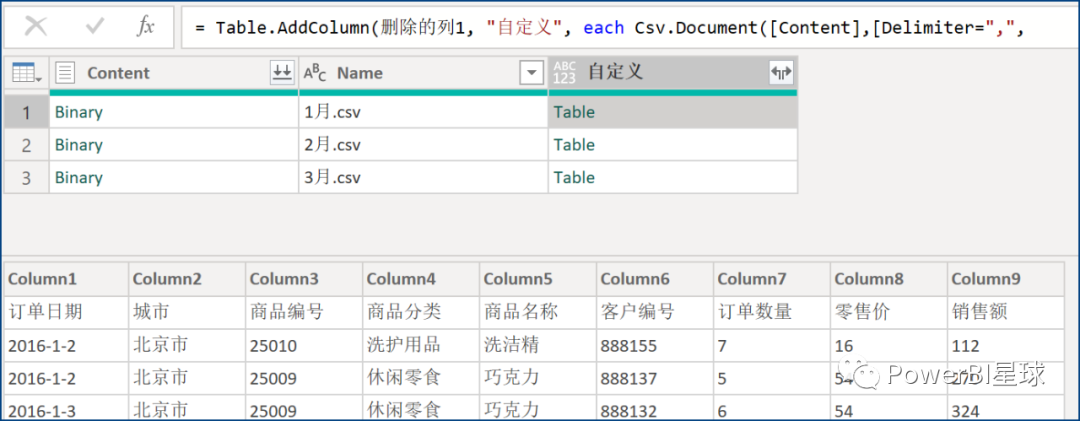Open the Table link for 2月.csv
Screen dimensions: 1080x421
tap(574, 145)
